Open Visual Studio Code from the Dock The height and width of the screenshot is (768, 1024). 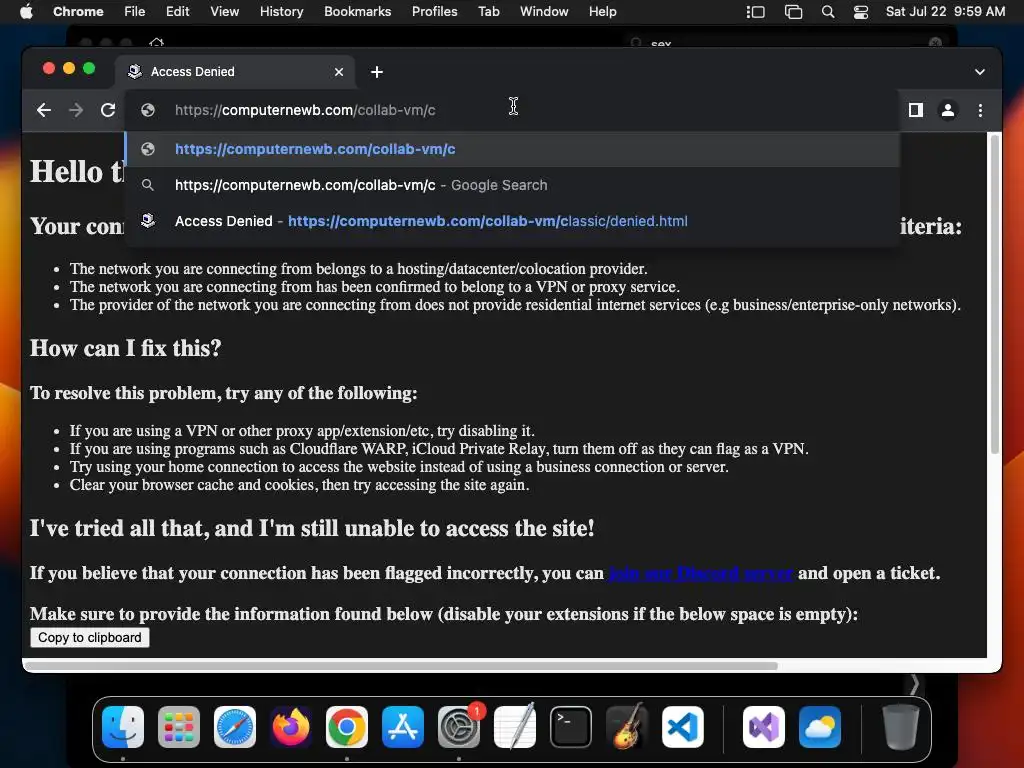pyautogui.click(x=682, y=727)
